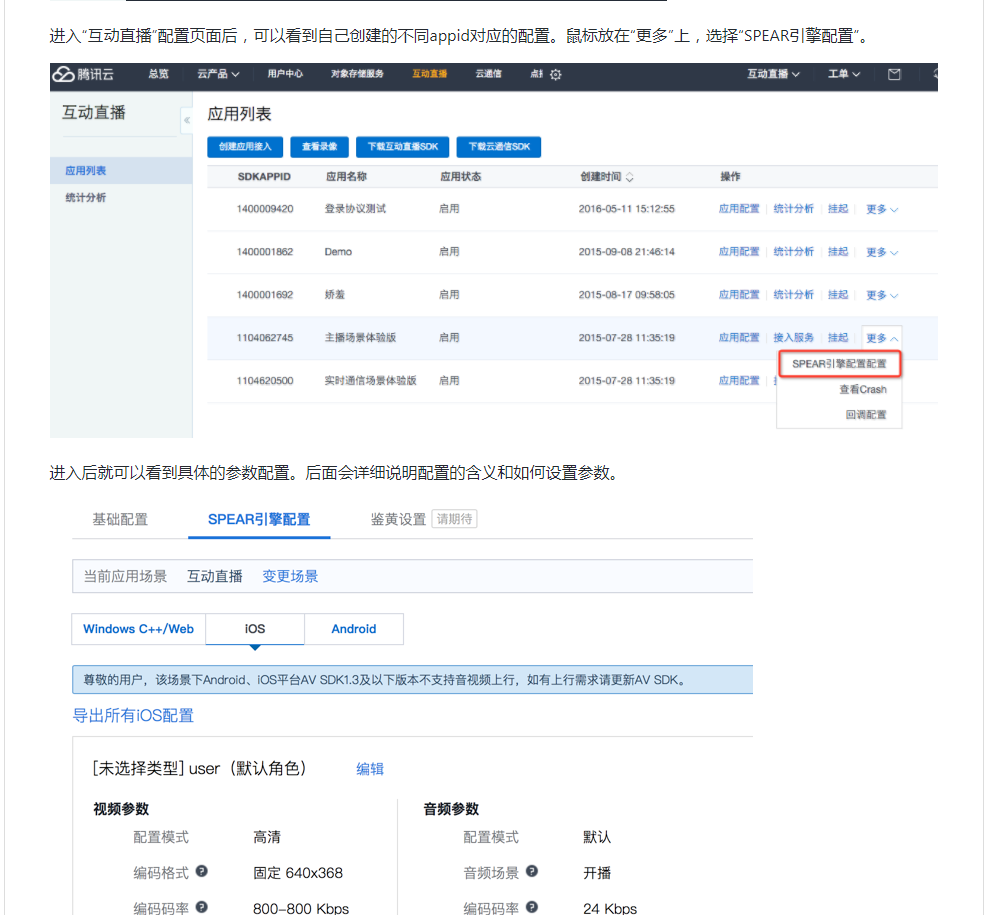Select the iOS platform tab
The height and width of the screenshot is (915, 1004).
click(x=255, y=629)
